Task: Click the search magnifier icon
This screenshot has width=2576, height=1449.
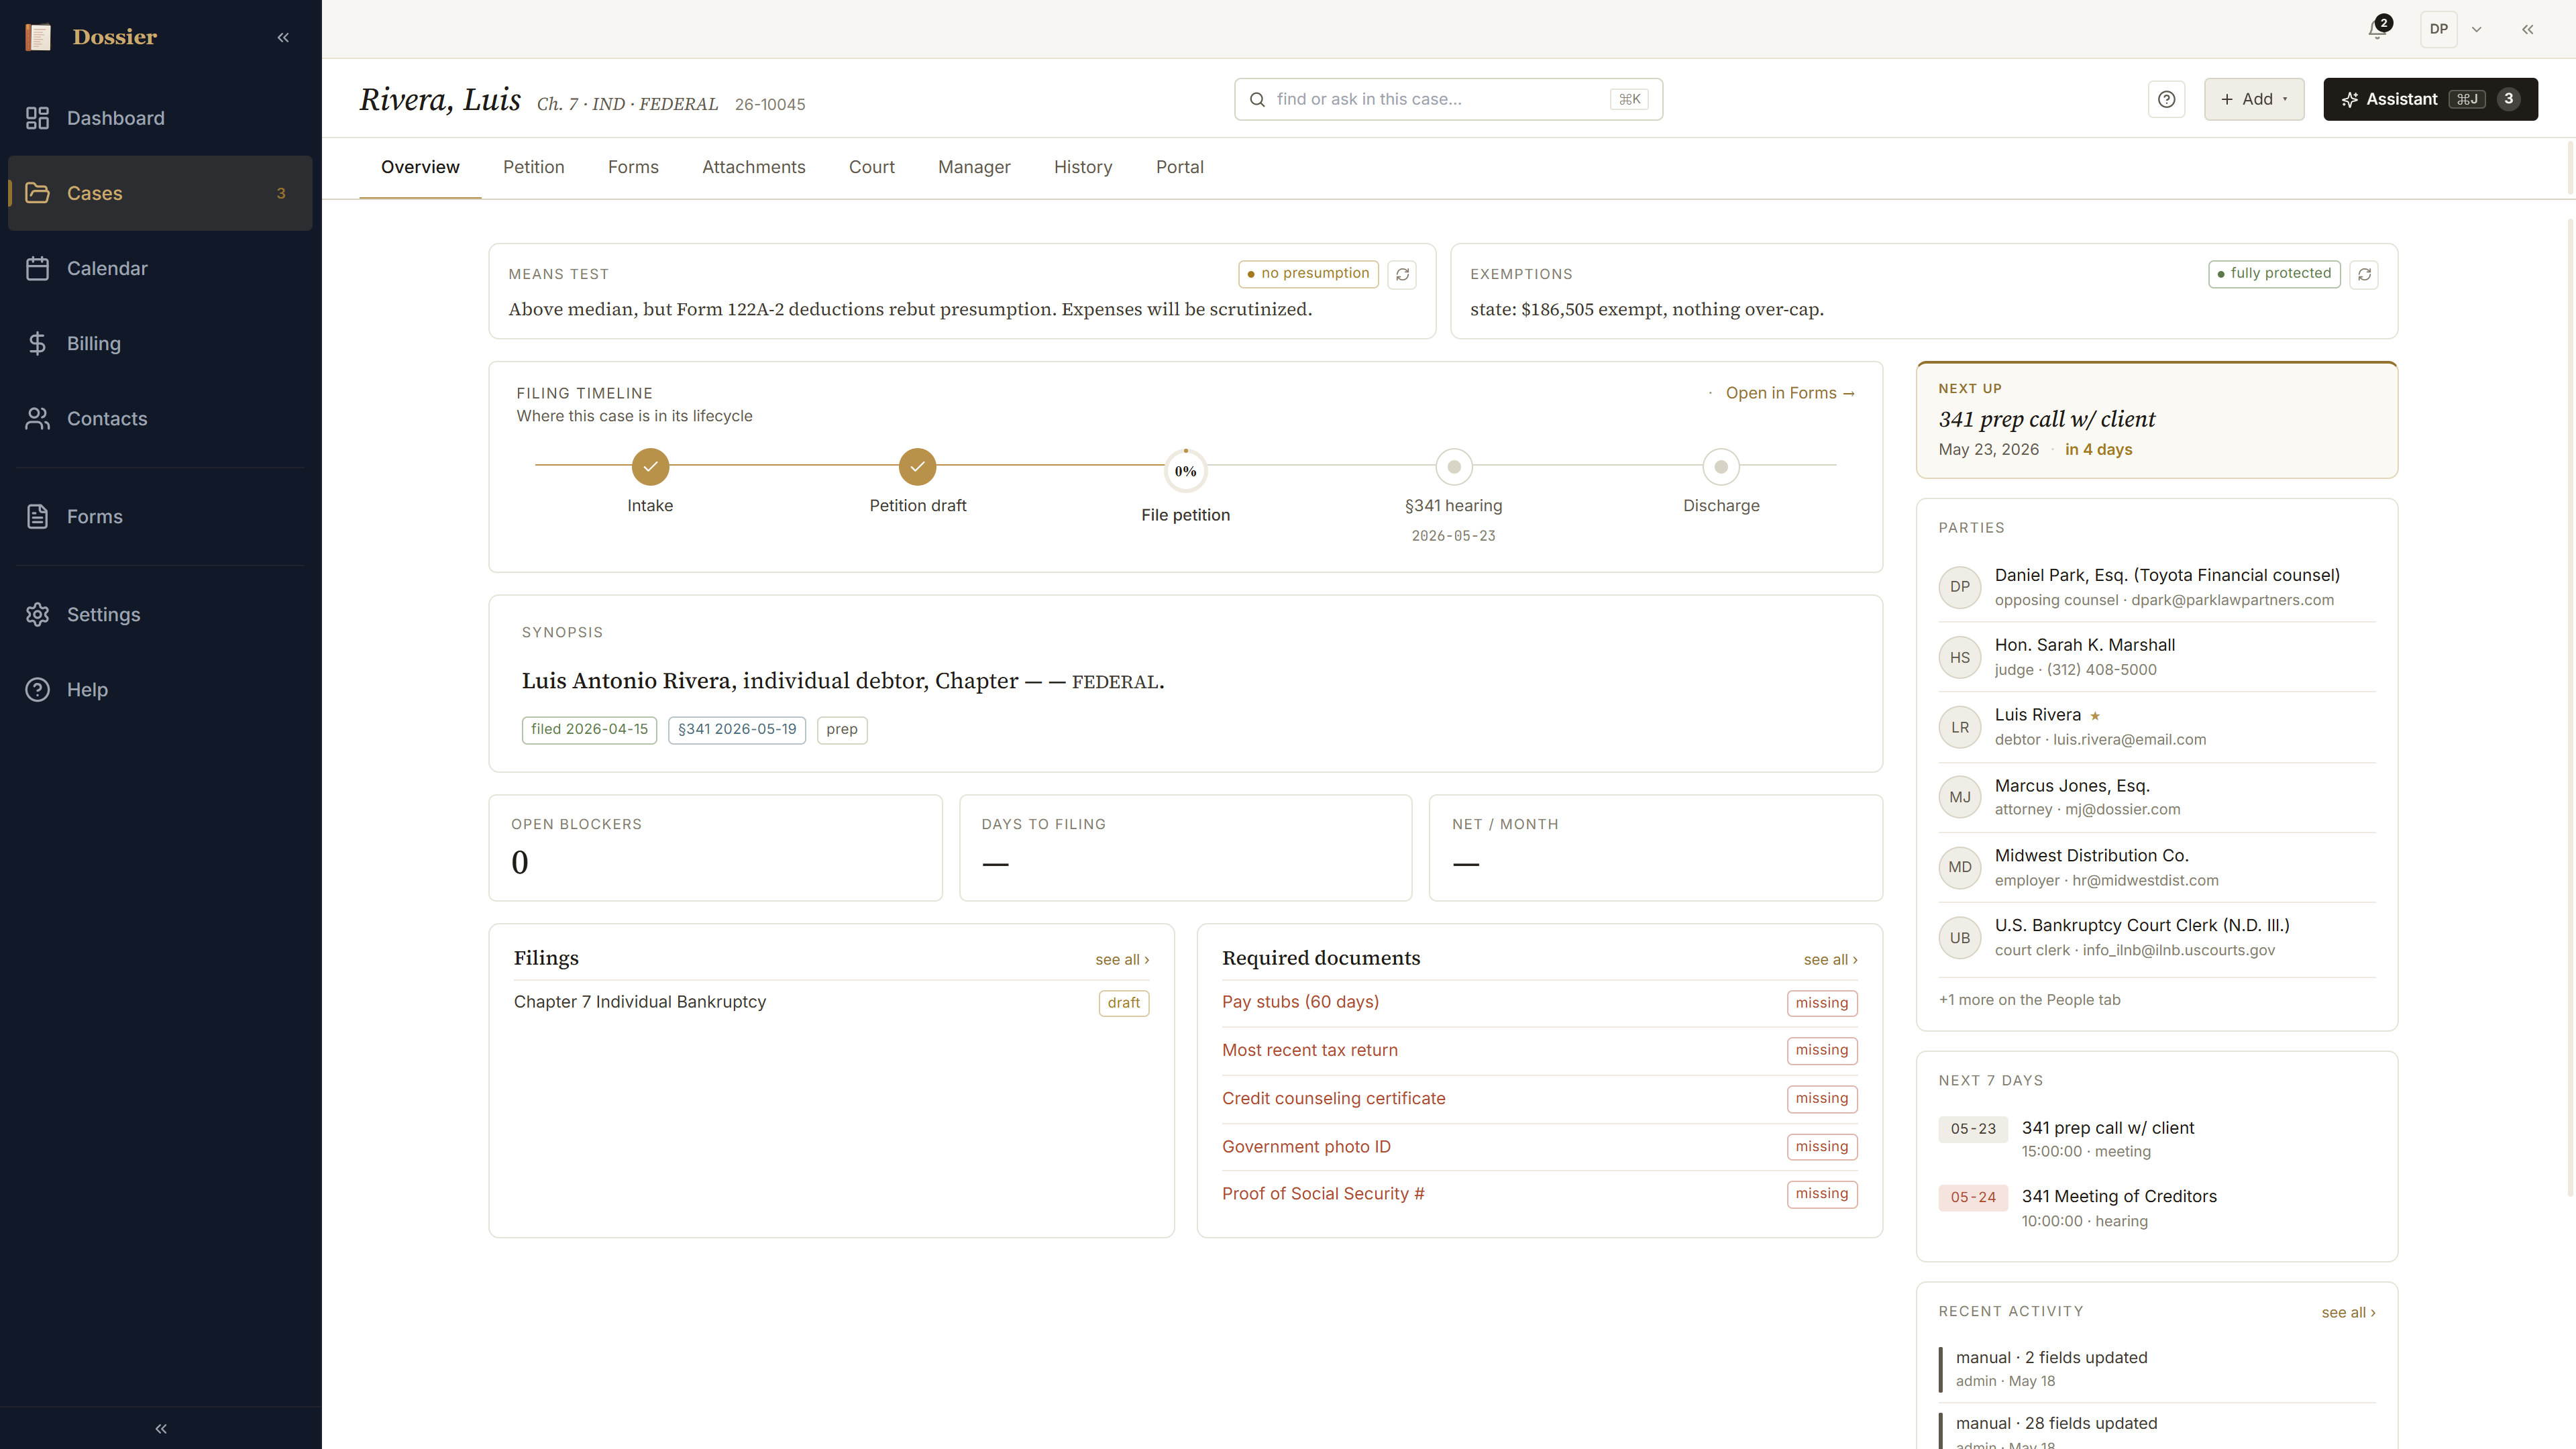Action: [1257, 99]
